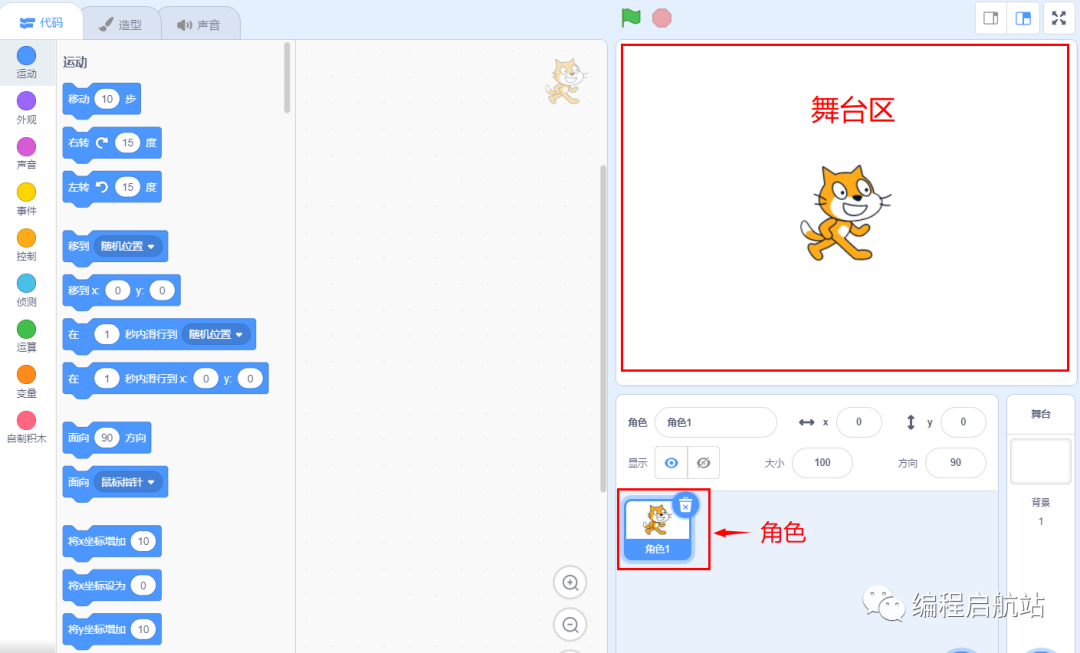Select the 外观 block category
Viewport: 1080px width, 653px height.
[26, 108]
